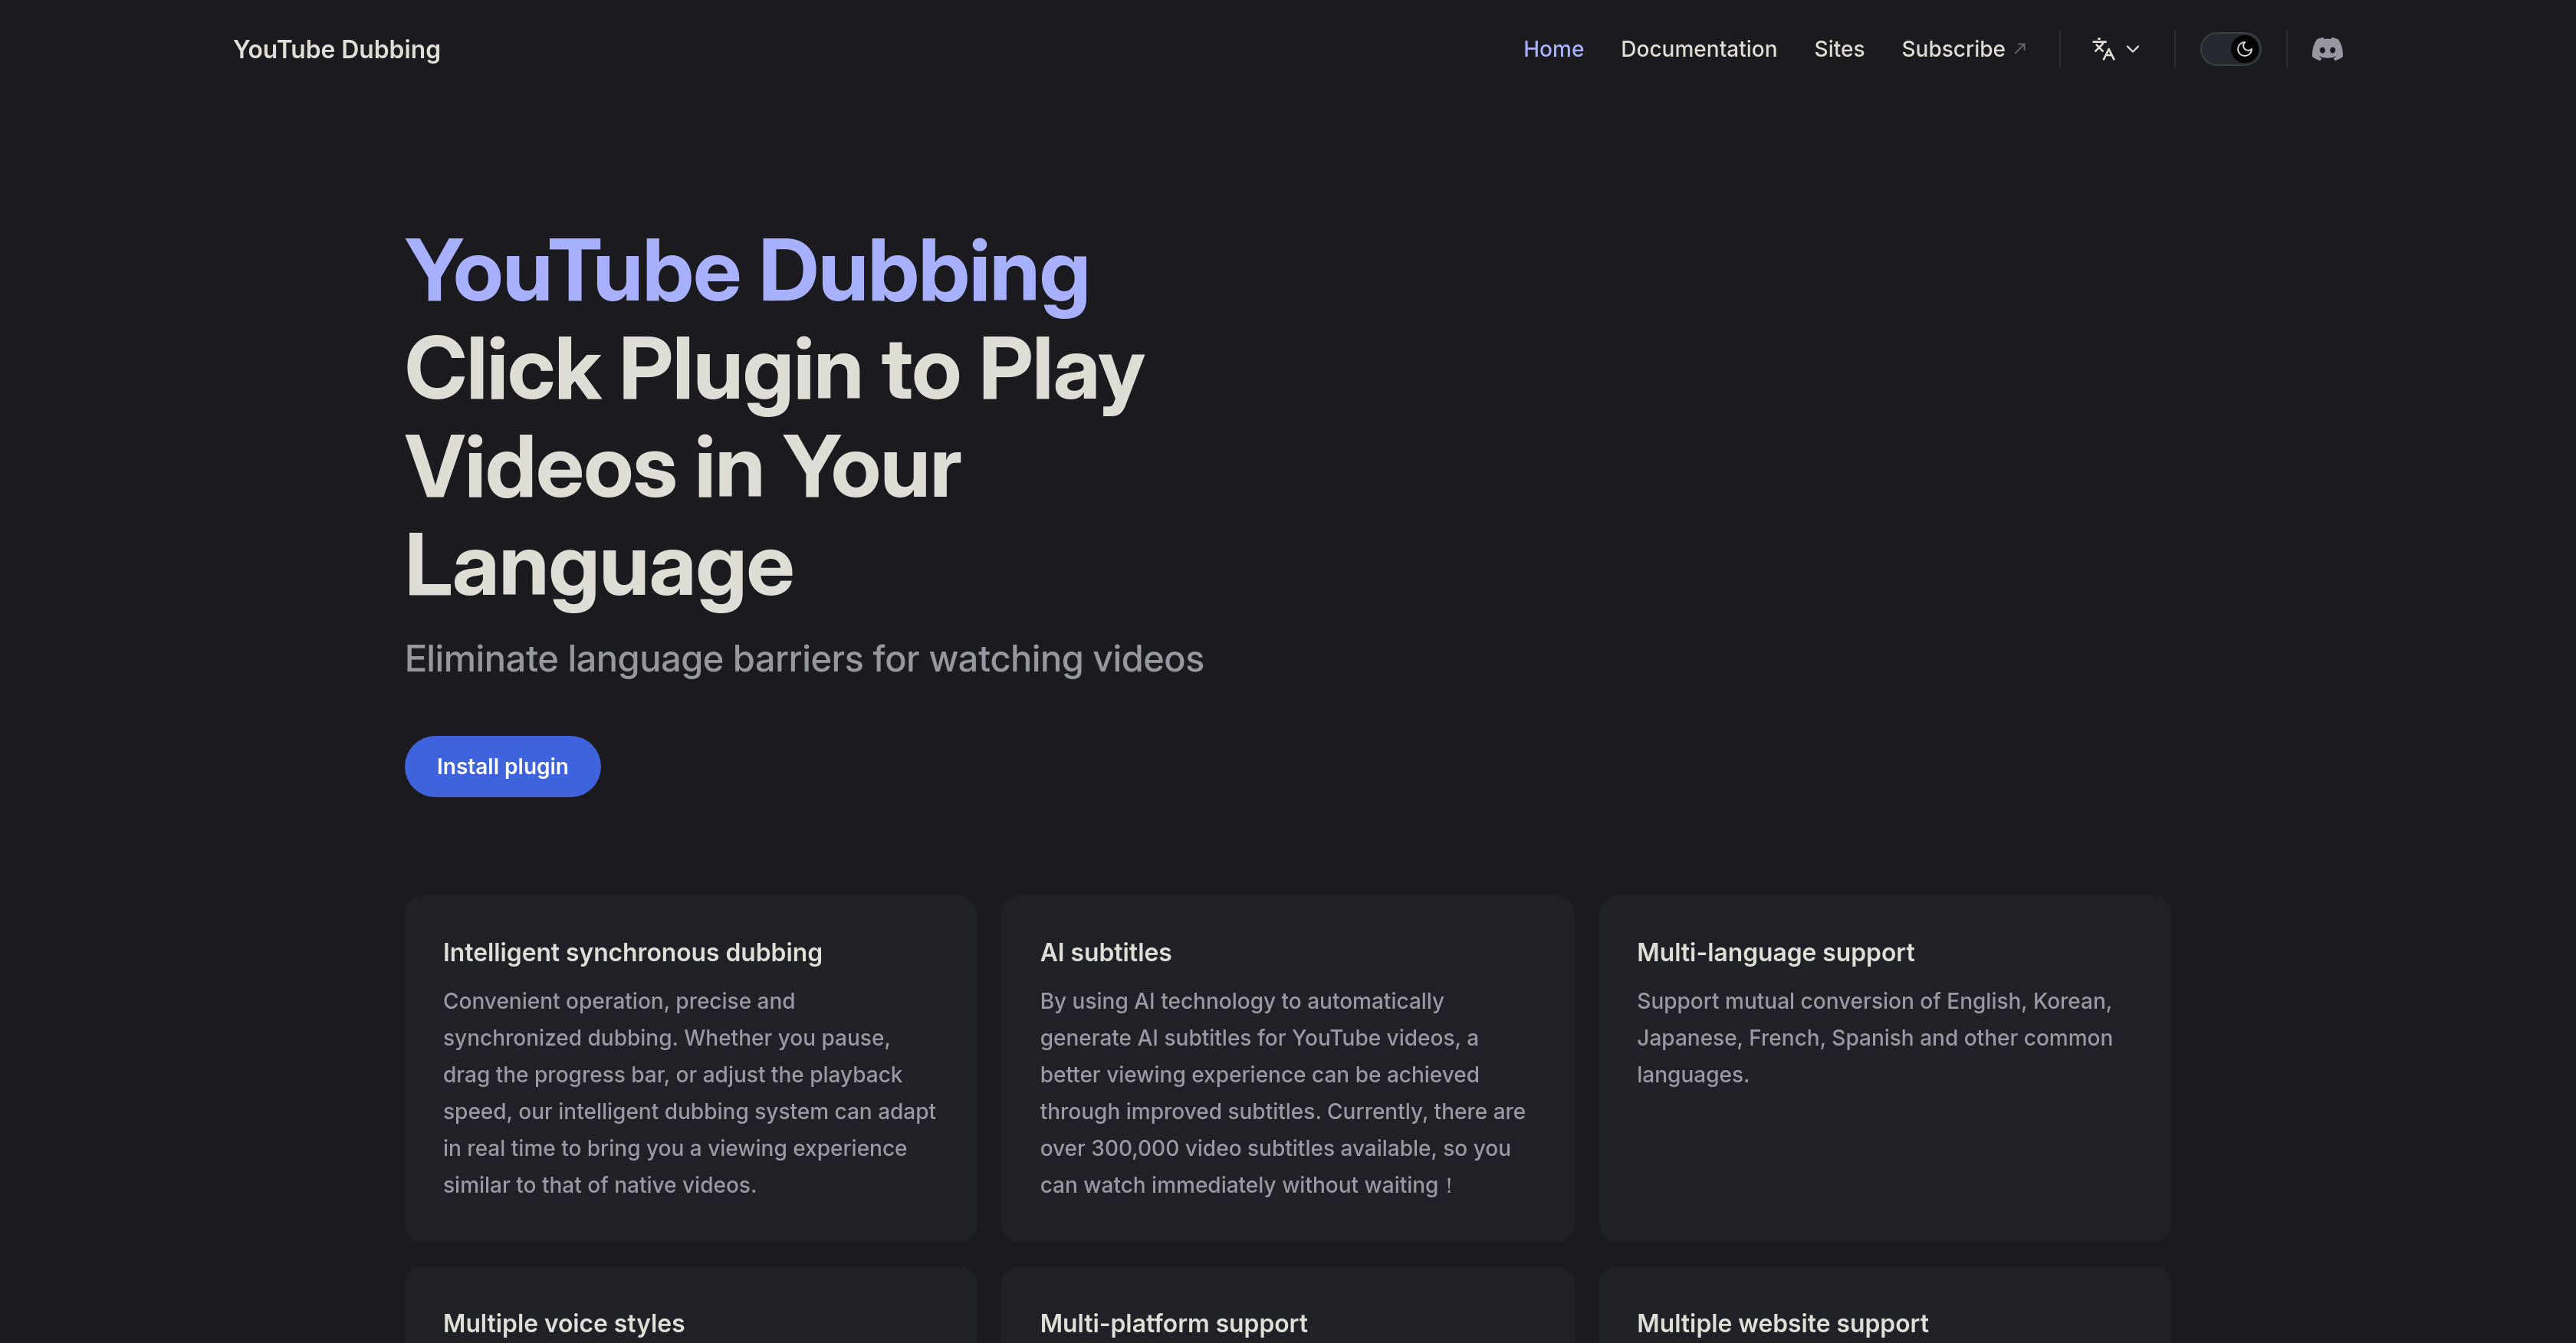Expand the chevron next to the translate icon
This screenshot has height=1343, width=2576.
point(2131,49)
